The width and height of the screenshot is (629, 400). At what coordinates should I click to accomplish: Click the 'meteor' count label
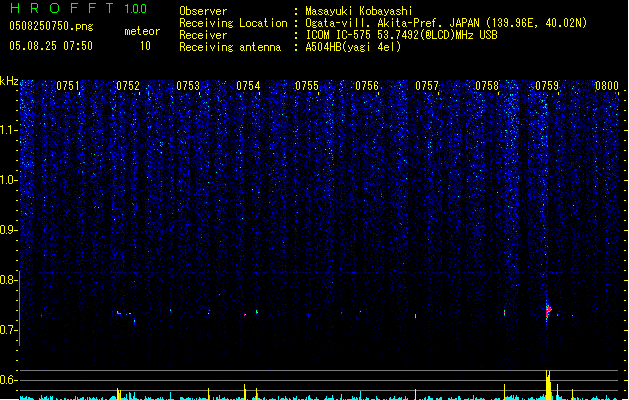[x=142, y=31]
